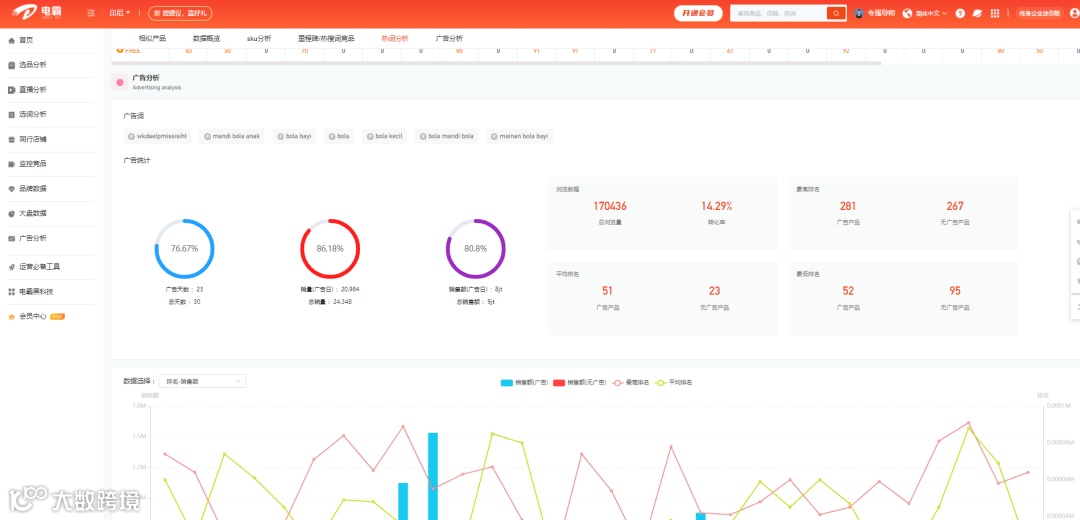Click the table's horizontal scrollbar
This screenshot has width=1080, height=520.
[x=497, y=63]
